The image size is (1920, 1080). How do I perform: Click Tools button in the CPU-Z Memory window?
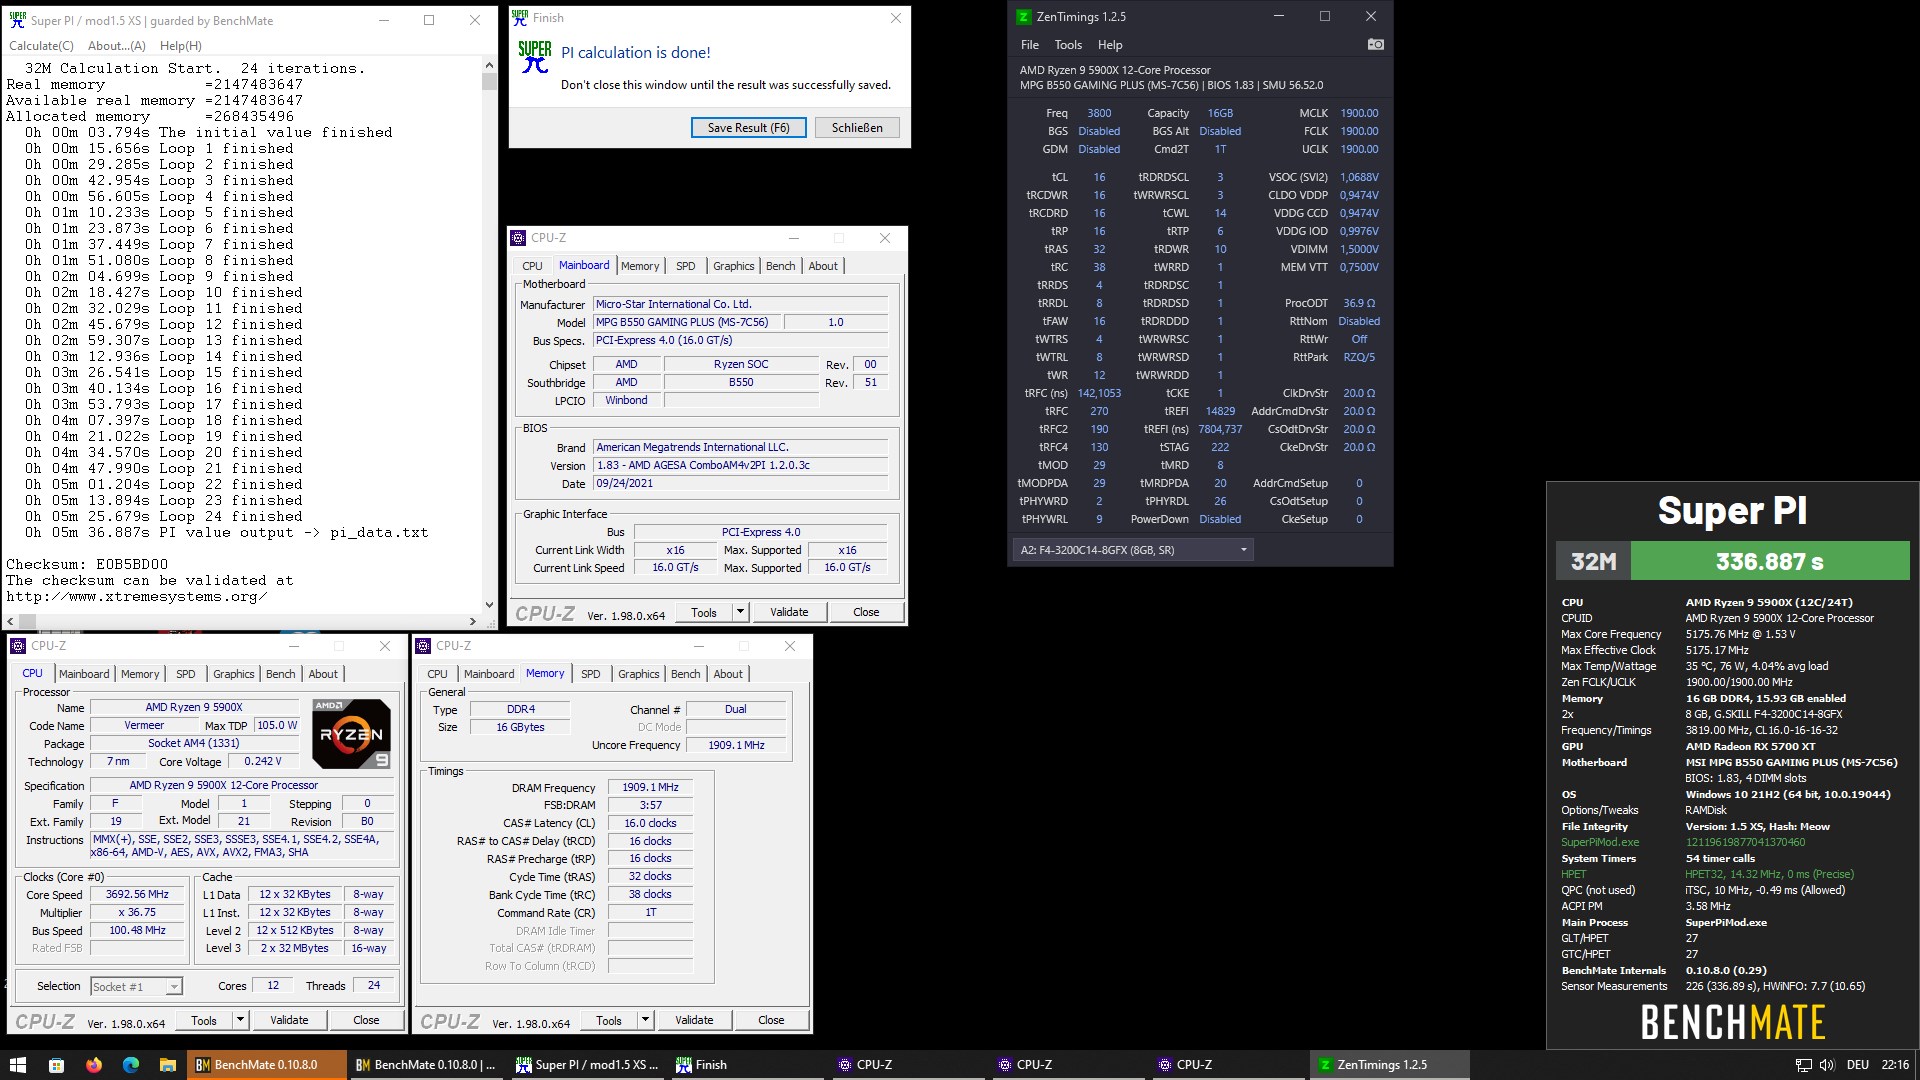[x=609, y=1020]
